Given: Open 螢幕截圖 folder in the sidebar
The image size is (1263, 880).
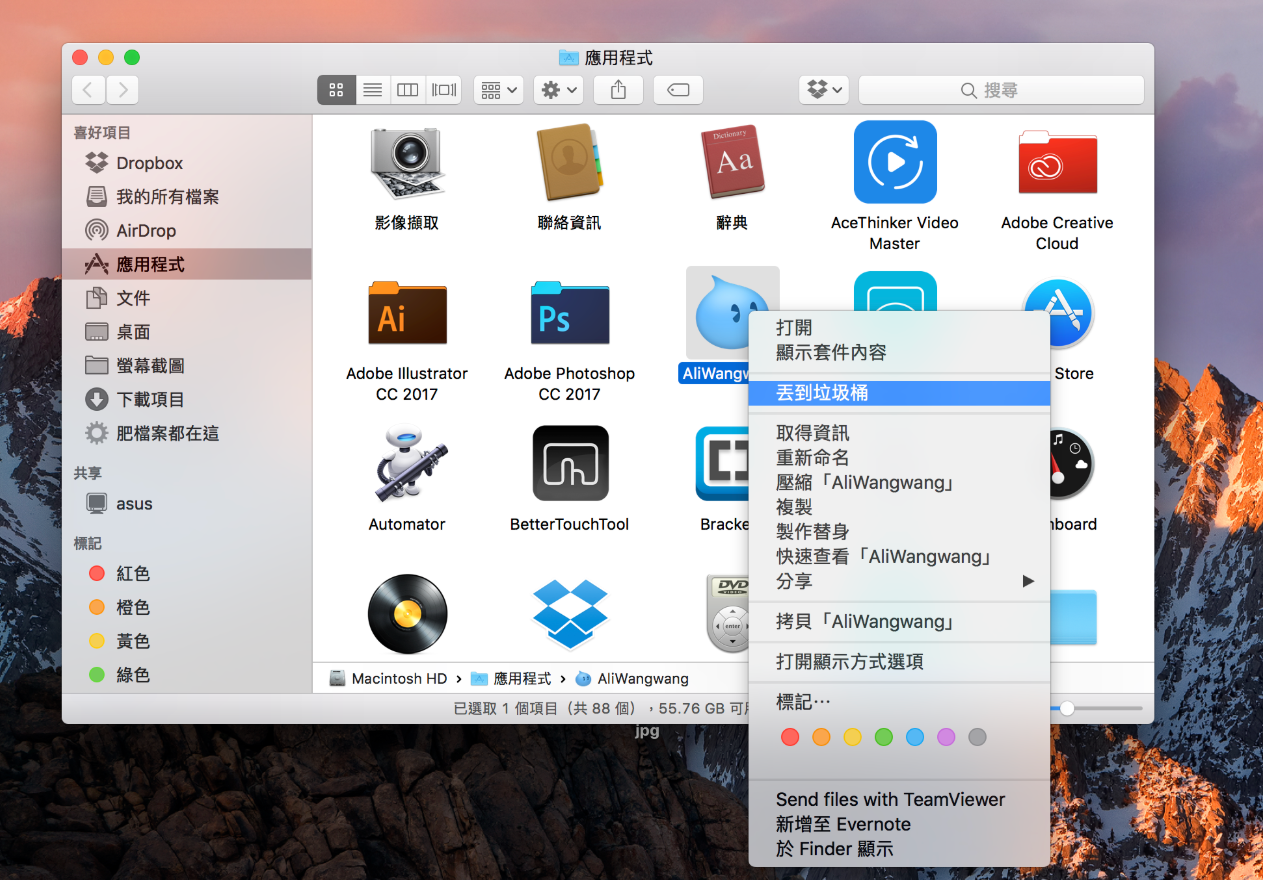Looking at the screenshot, I should click(x=187, y=366).
